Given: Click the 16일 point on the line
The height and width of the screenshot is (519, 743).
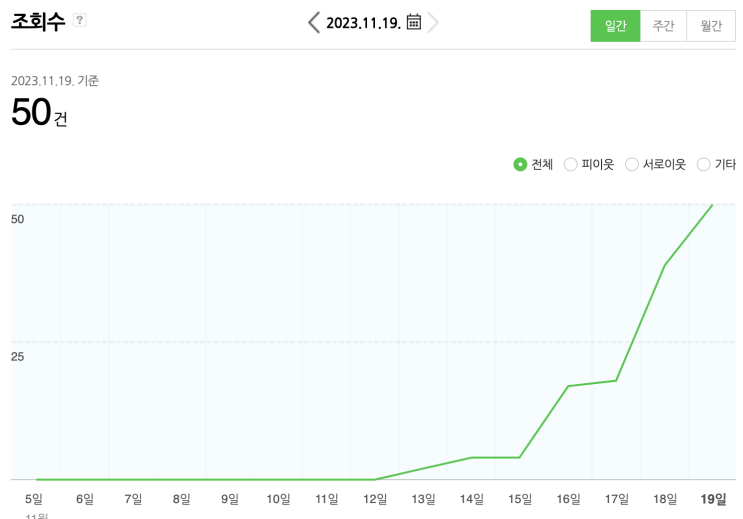Looking at the screenshot, I should 568,386.
